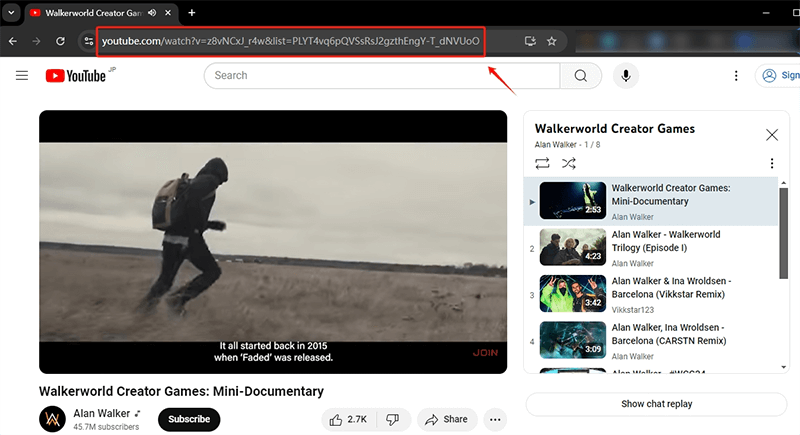Open the 4:23 Walkerworld Trilogy thumbnail
This screenshot has width=800, height=435.
click(573, 247)
